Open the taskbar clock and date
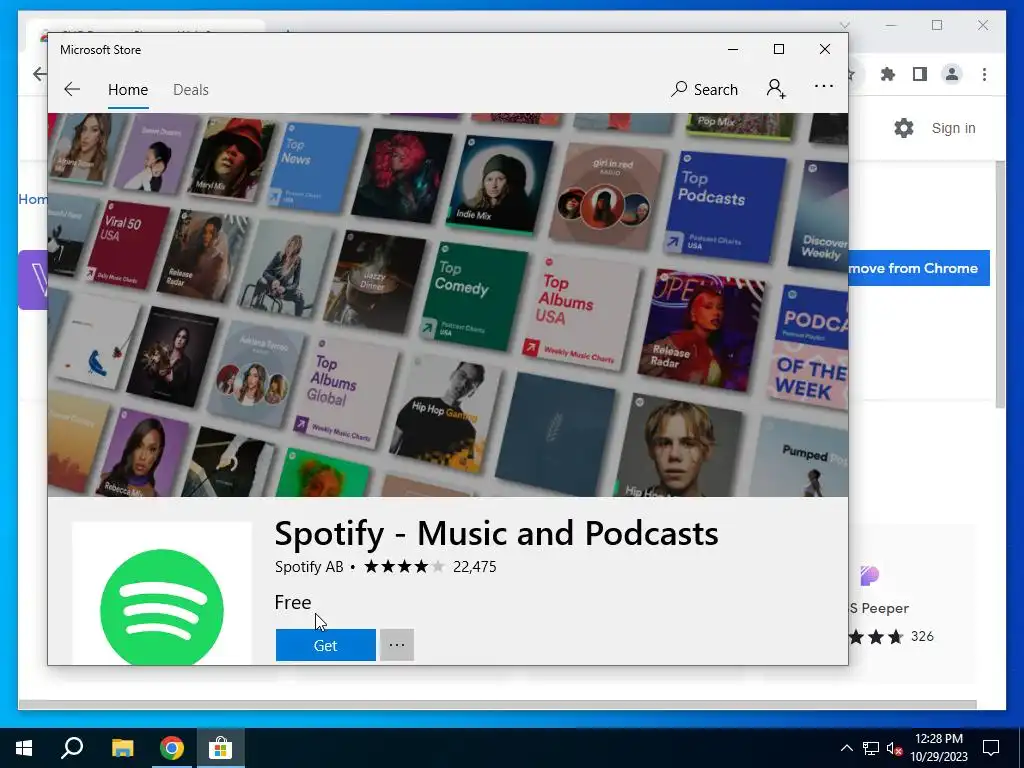The image size is (1024, 768). [939, 748]
